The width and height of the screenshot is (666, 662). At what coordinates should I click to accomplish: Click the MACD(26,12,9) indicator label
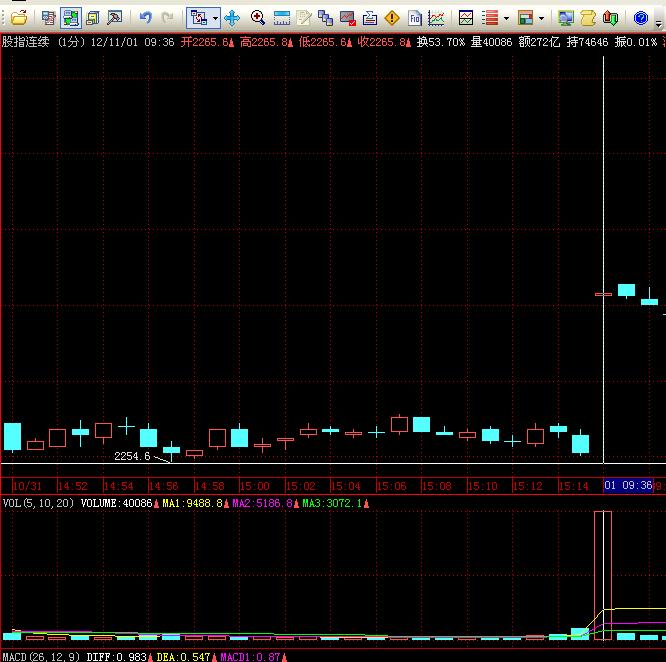pyautogui.click(x=41, y=656)
